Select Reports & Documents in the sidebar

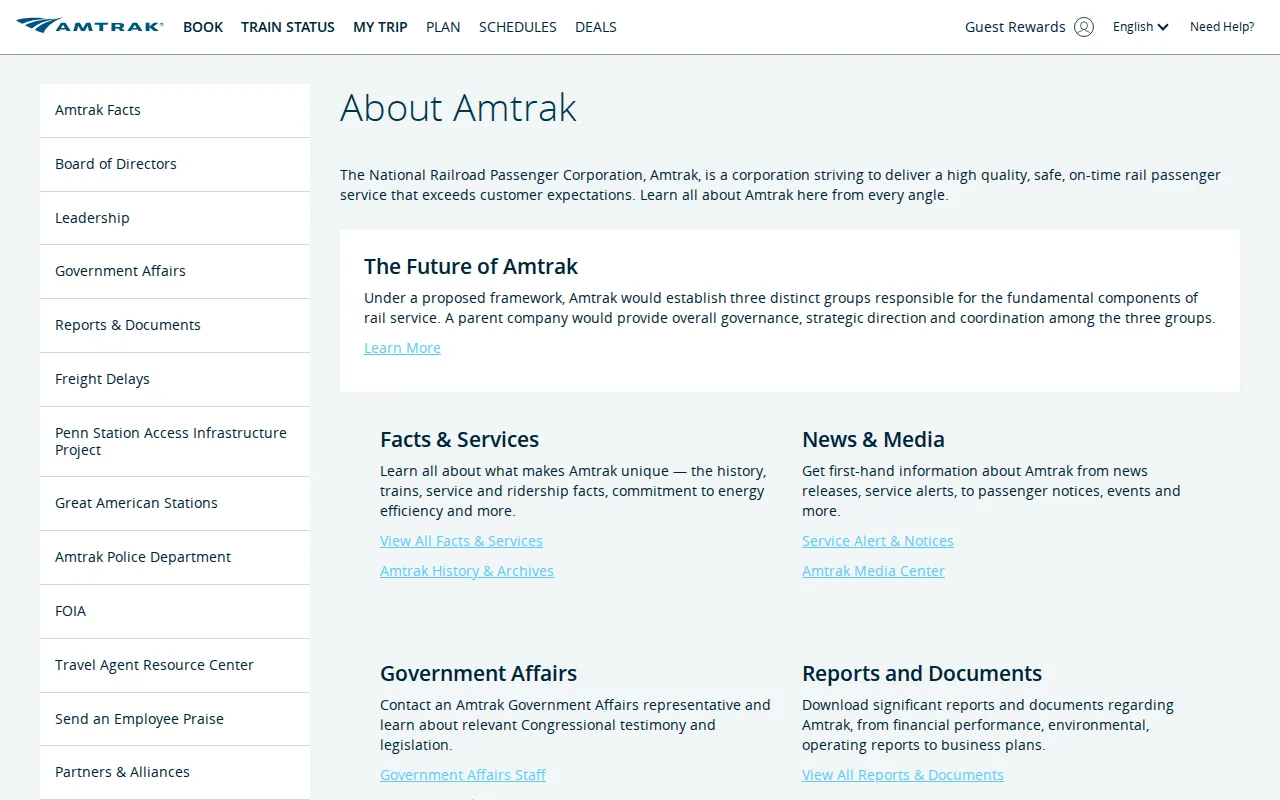click(175, 325)
